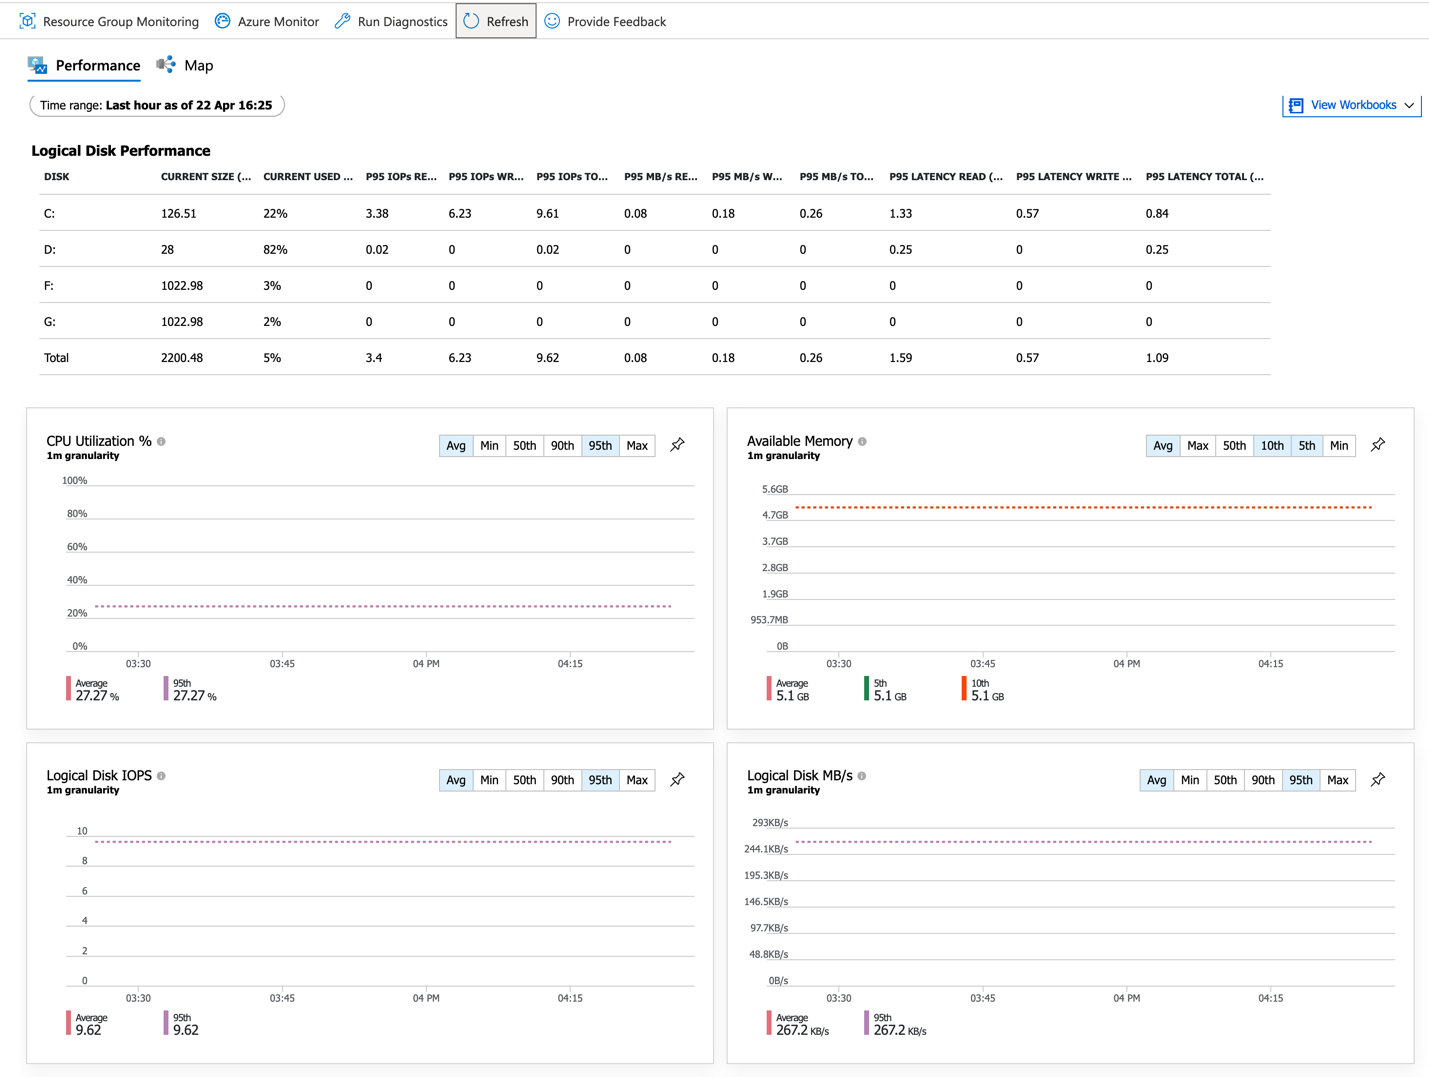
Task: Sort by the DISK column header
Action: coord(56,177)
